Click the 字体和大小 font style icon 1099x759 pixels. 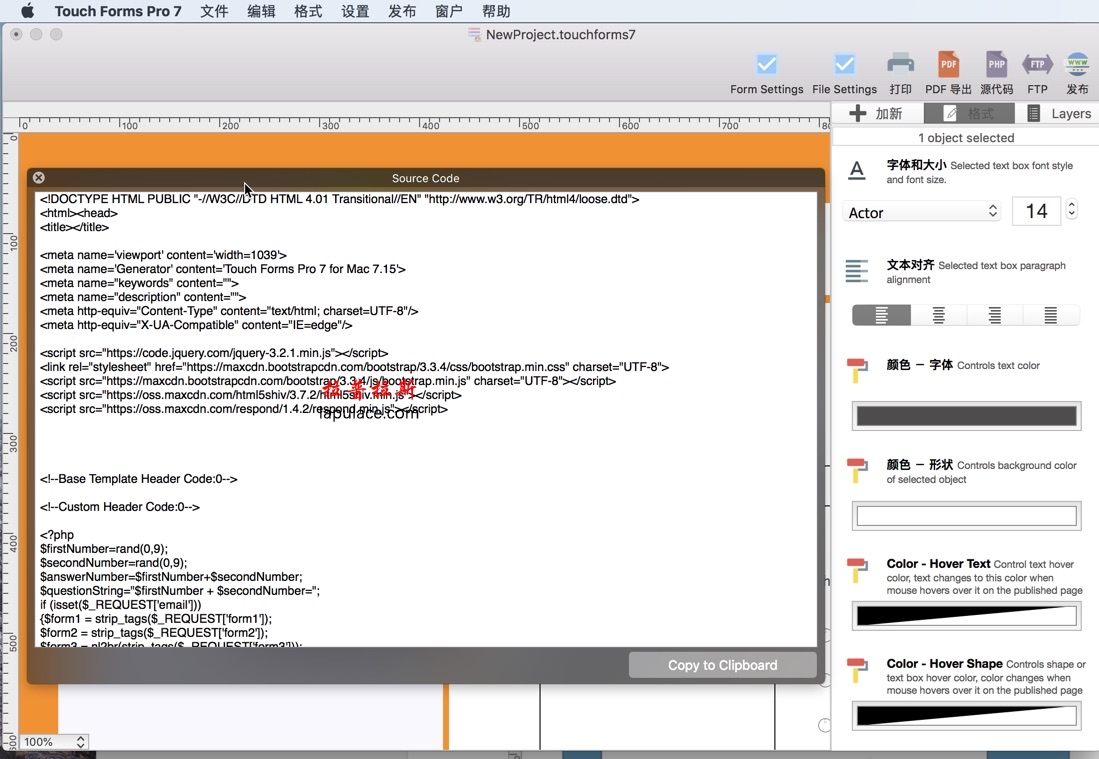[856, 170]
